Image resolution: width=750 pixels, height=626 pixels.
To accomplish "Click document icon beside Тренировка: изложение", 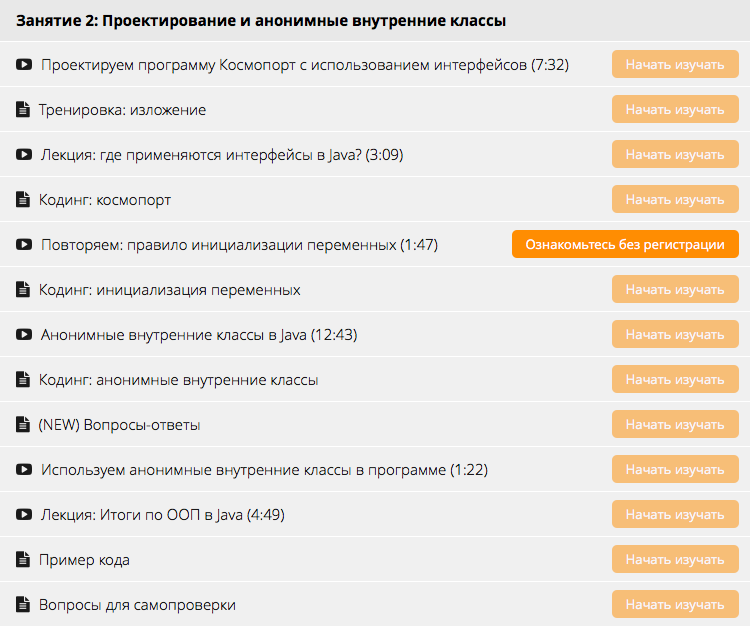I will coord(23,110).
